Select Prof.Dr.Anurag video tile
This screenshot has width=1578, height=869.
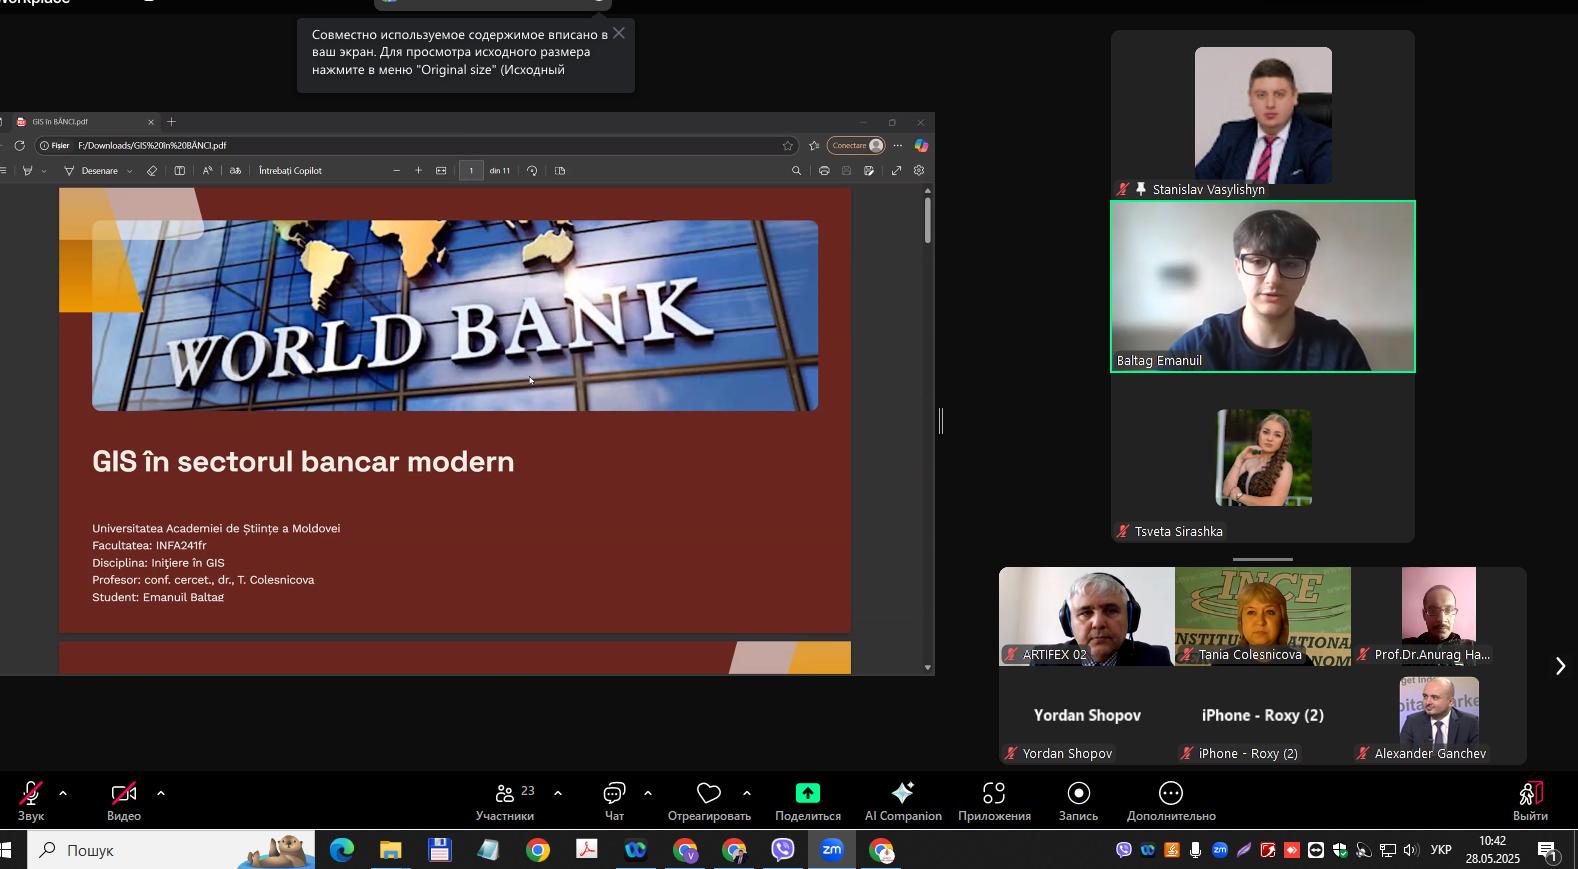pos(1438,616)
